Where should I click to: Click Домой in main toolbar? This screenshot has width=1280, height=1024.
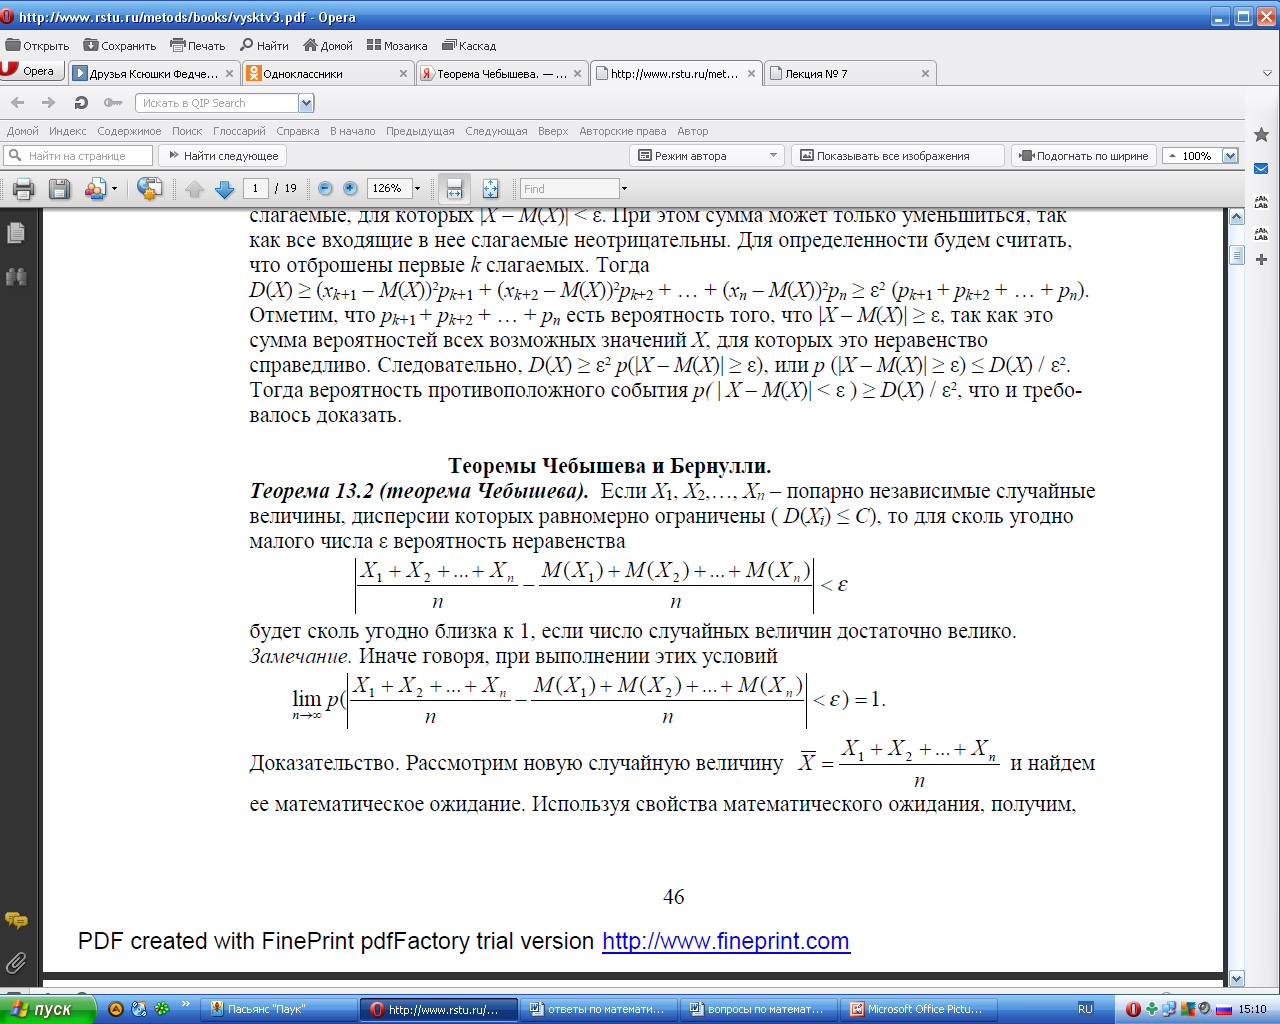[328, 45]
